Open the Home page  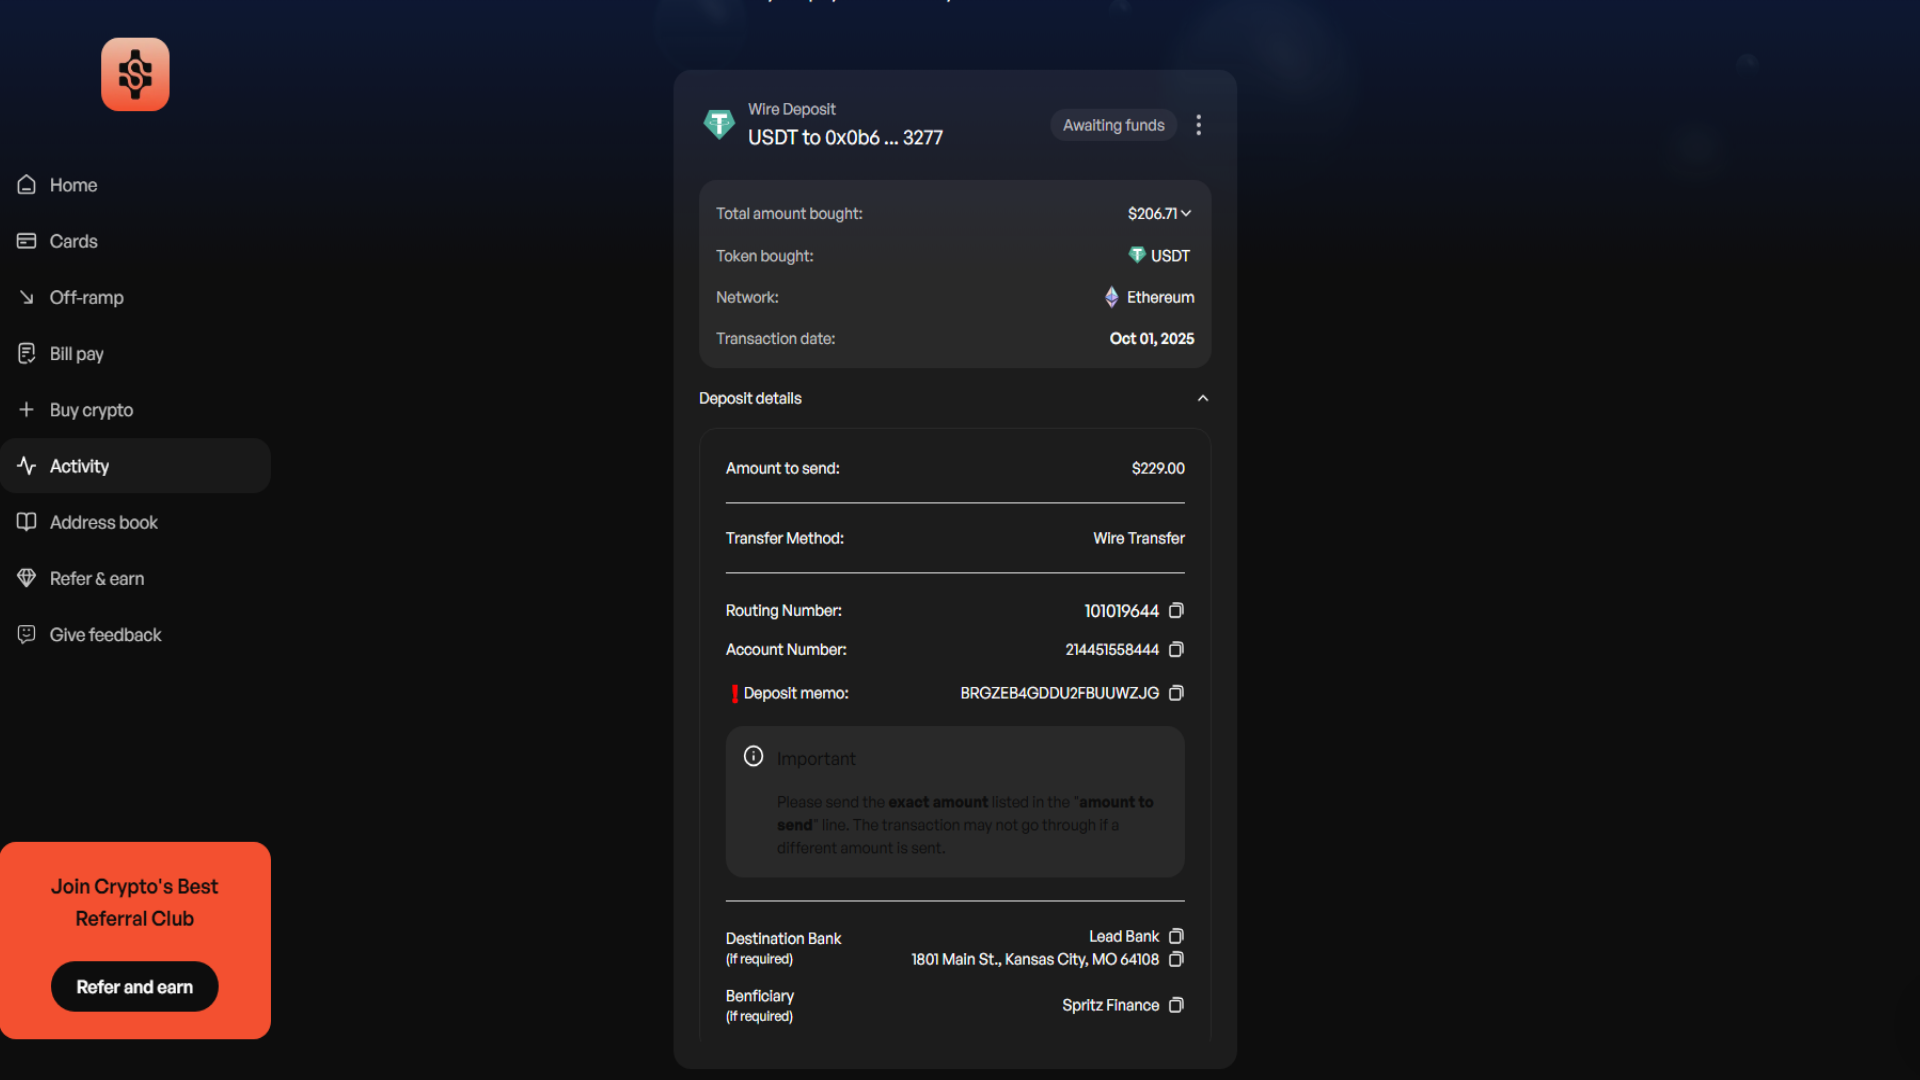click(73, 185)
